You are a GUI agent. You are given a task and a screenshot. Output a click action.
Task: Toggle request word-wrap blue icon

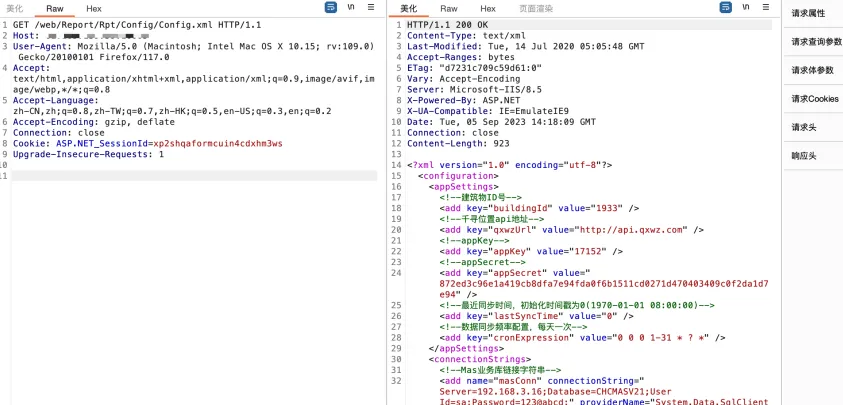[x=331, y=7]
